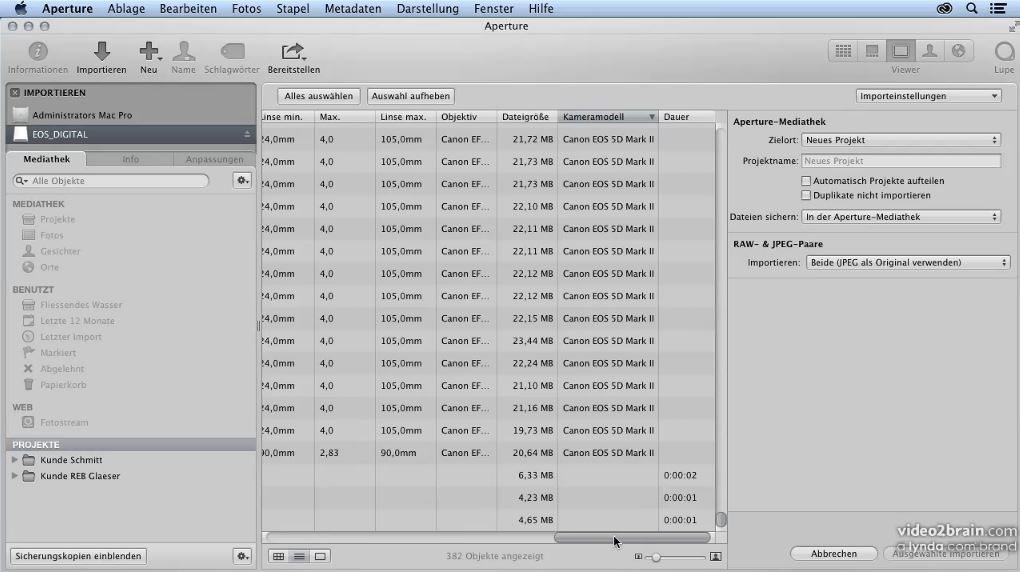Click Sicherungskopien einblenden button
The width and height of the screenshot is (1020, 572).
click(x=78, y=556)
